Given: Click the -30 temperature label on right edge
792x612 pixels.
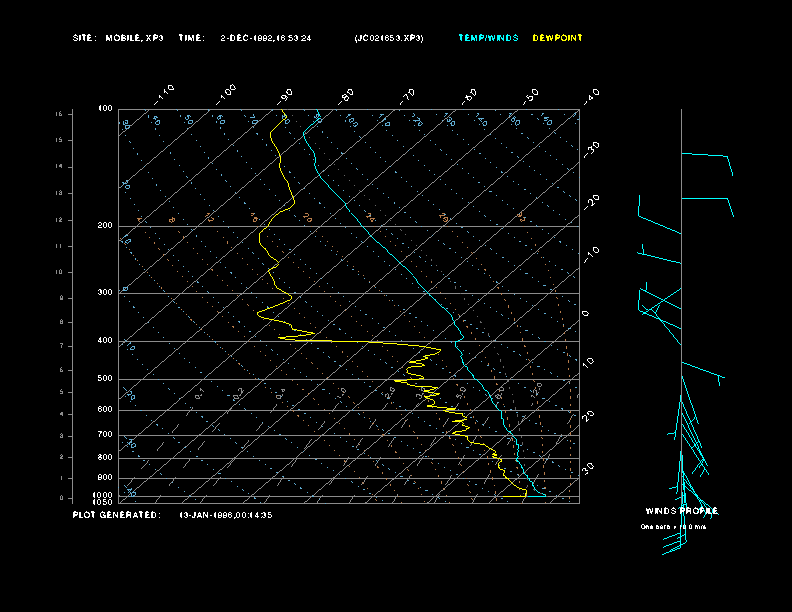Looking at the screenshot, I should (591, 149).
